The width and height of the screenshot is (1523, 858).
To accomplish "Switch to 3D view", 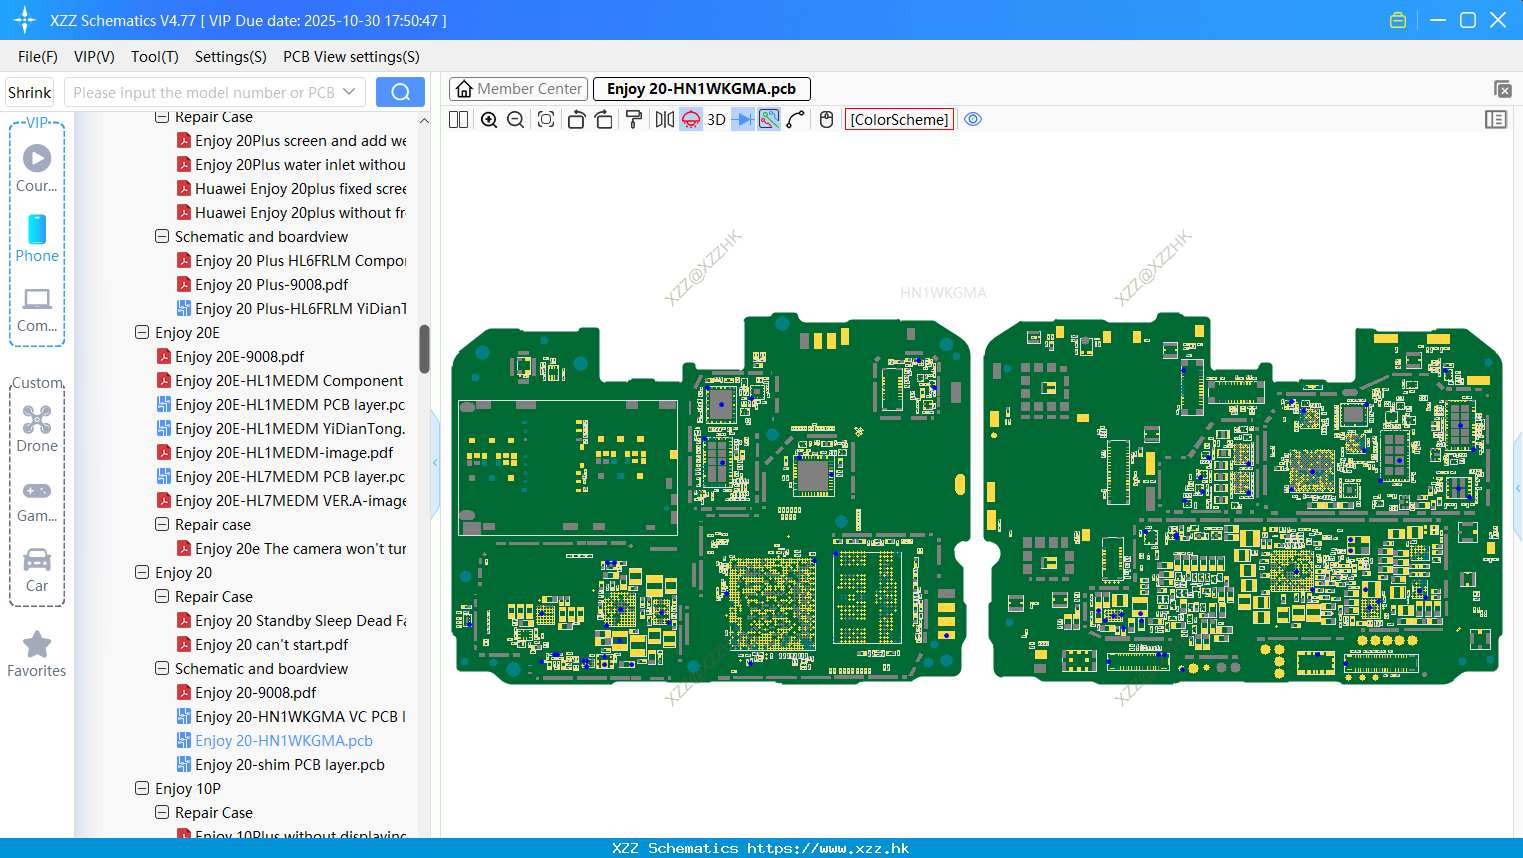I will pos(716,120).
